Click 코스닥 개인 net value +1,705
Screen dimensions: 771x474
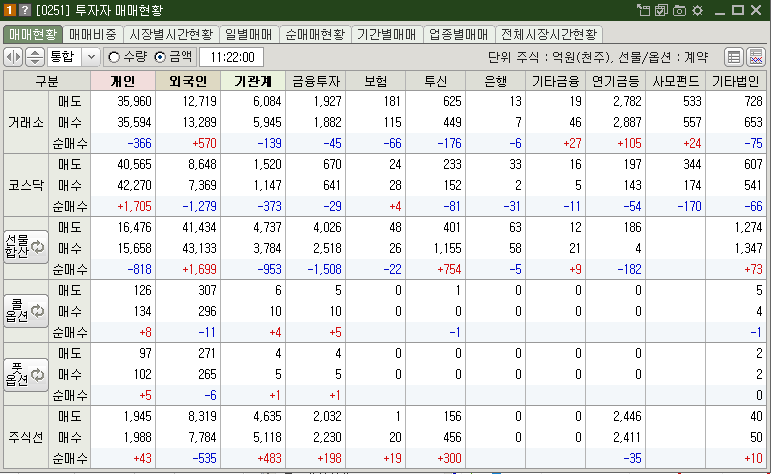[134, 207]
